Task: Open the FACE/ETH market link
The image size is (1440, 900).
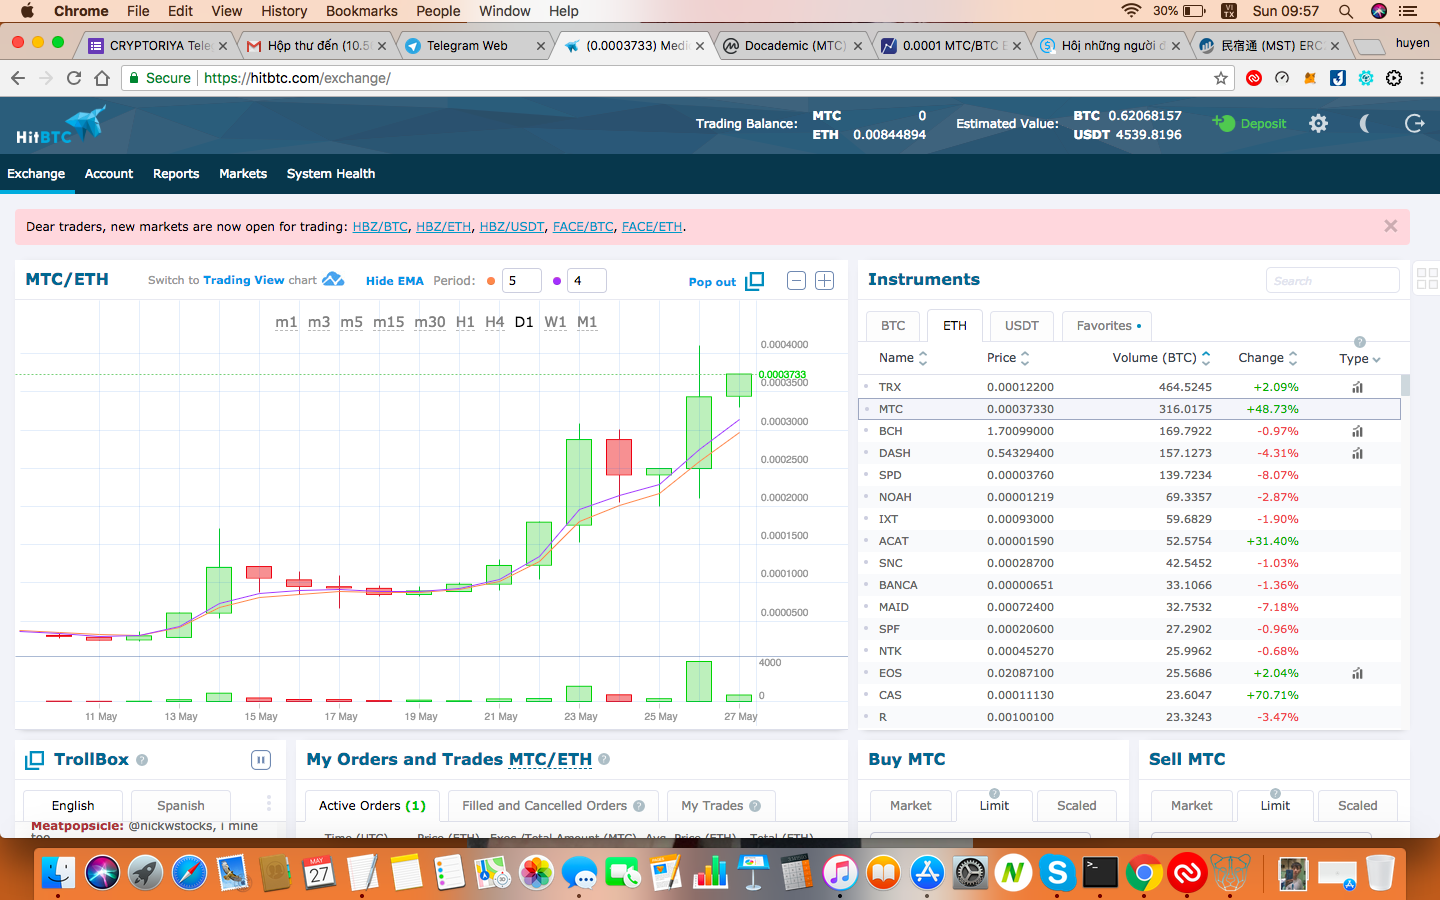Action: [652, 227]
